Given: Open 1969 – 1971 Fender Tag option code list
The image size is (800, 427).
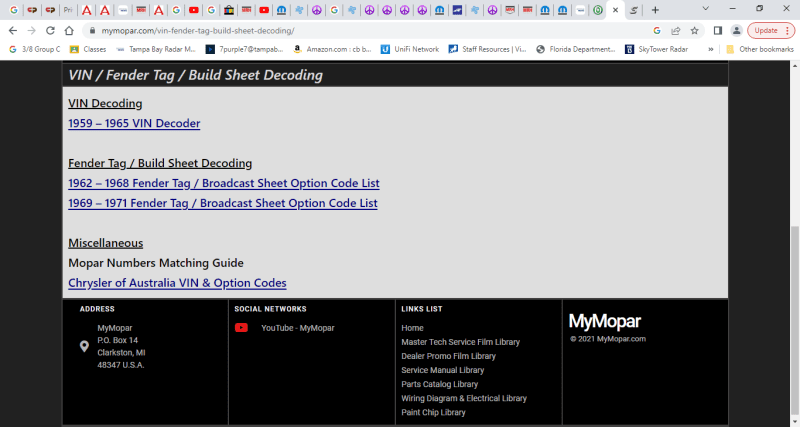Looking at the screenshot, I should coord(223,203).
